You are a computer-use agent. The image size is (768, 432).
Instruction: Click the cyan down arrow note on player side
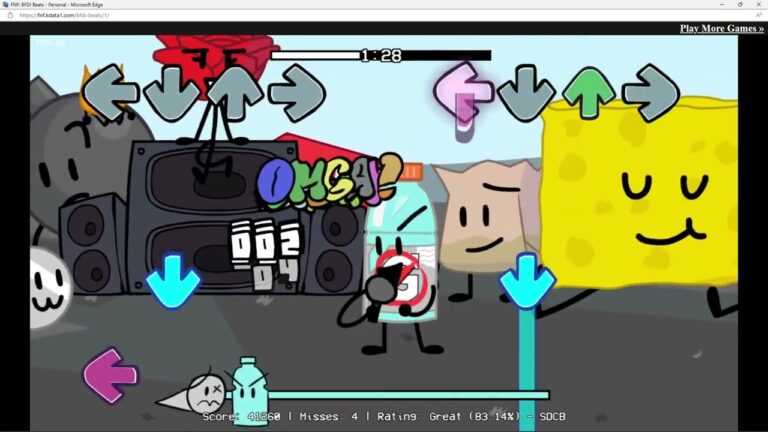(x=527, y=279)
